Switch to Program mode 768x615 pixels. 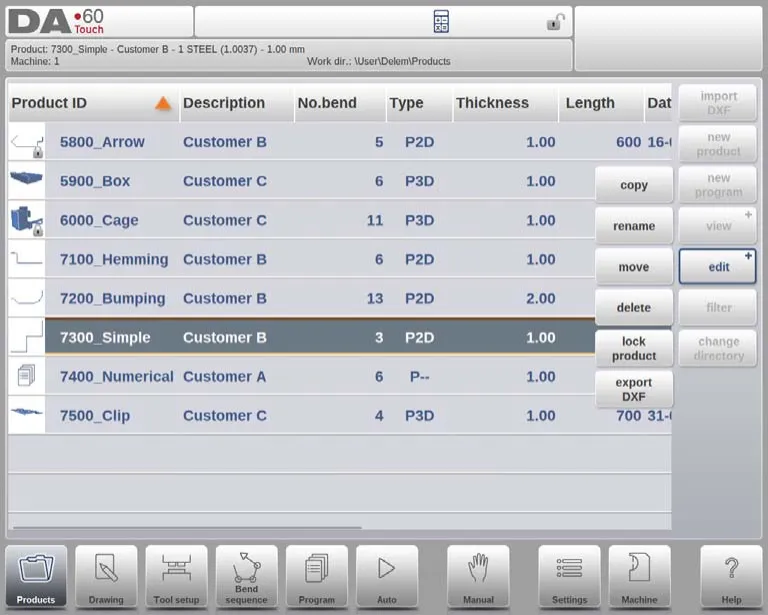316,576
